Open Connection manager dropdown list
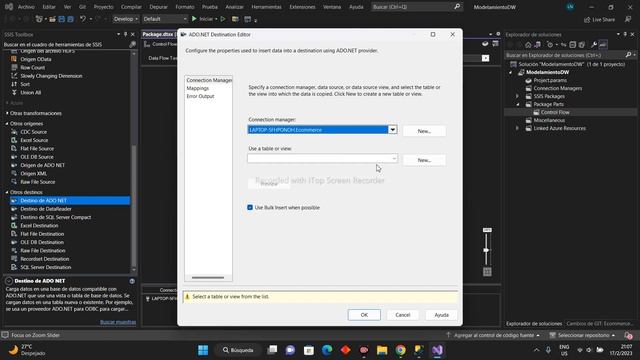The height and width of the screenshot is (360, 640). click(392, 130)
